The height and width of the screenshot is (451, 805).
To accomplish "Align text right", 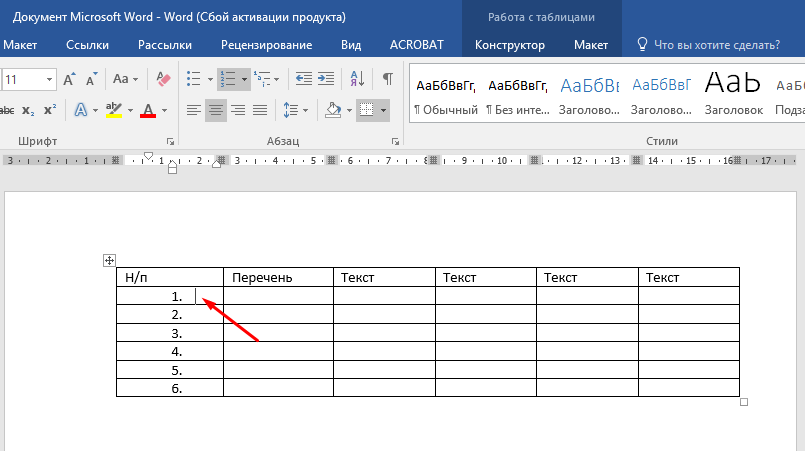I will point(238,110).
